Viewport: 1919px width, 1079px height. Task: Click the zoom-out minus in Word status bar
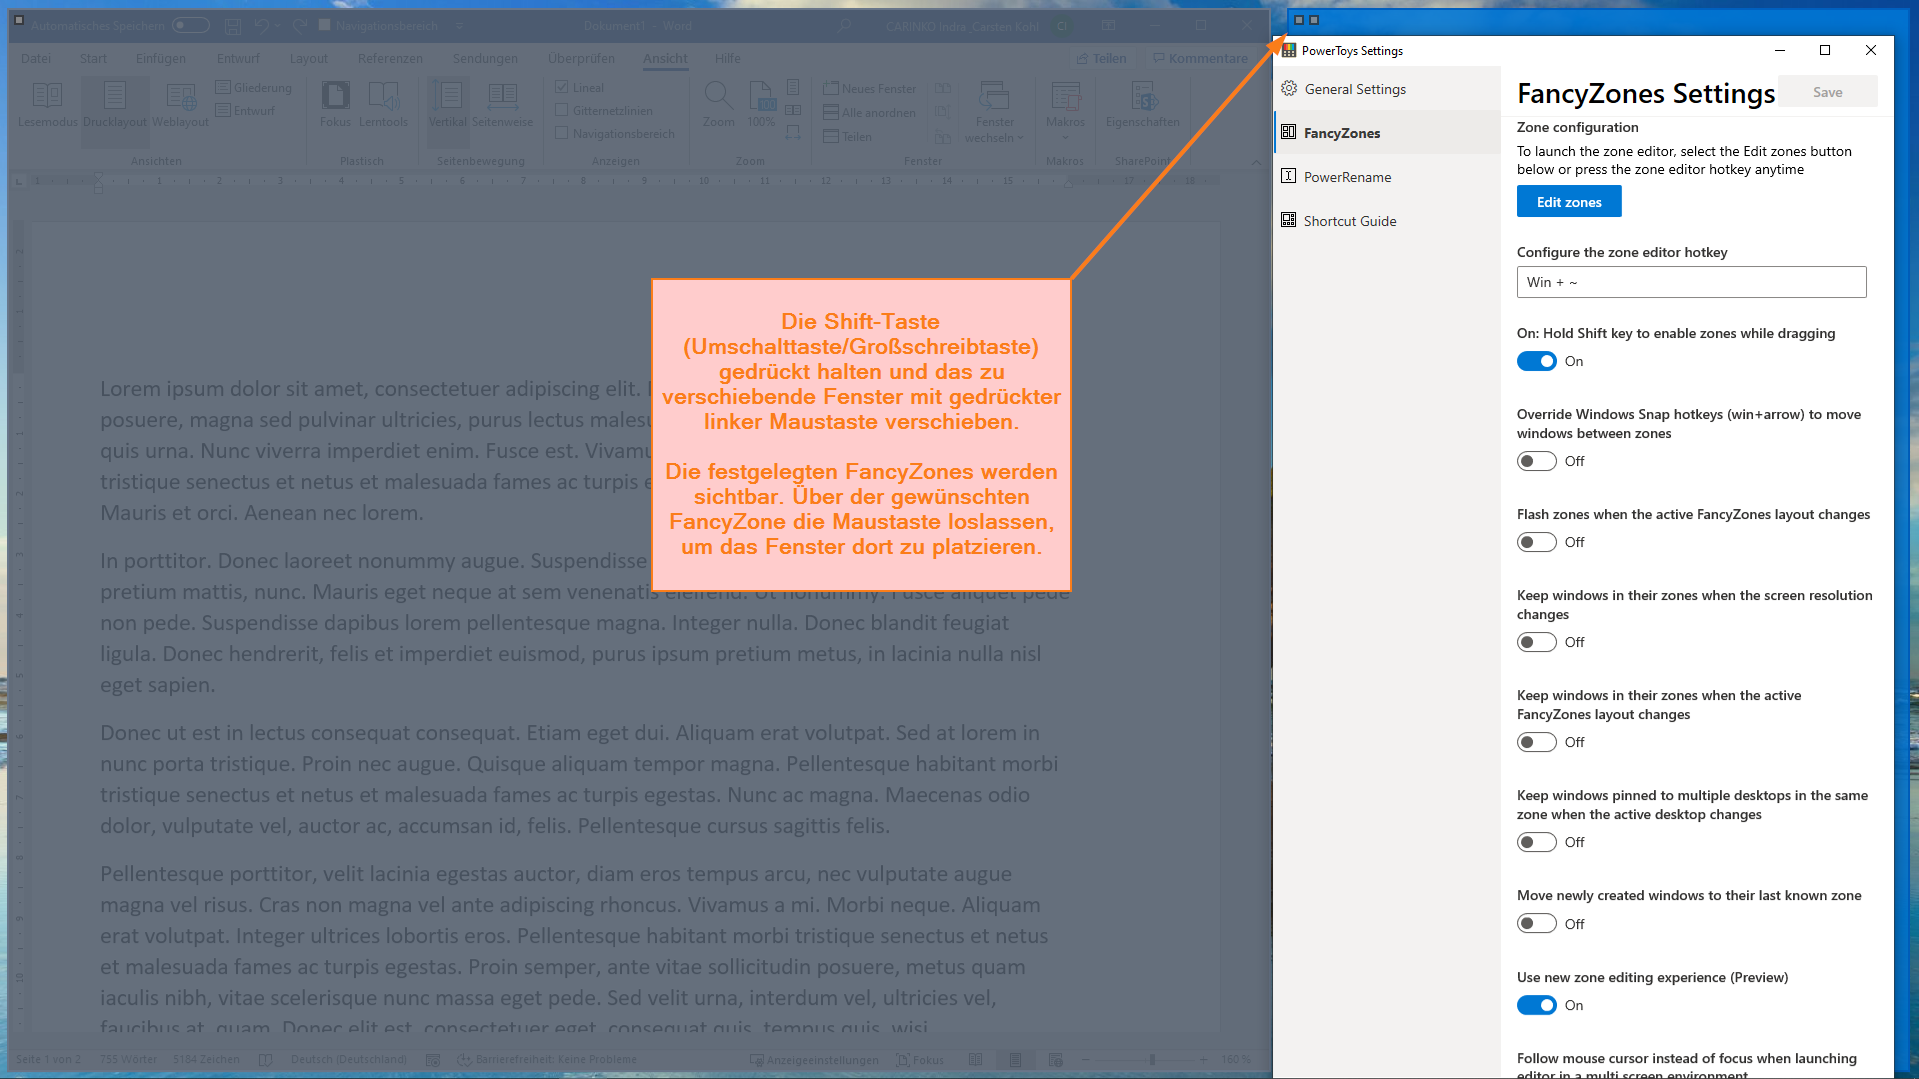[x=1086, y=1059]
